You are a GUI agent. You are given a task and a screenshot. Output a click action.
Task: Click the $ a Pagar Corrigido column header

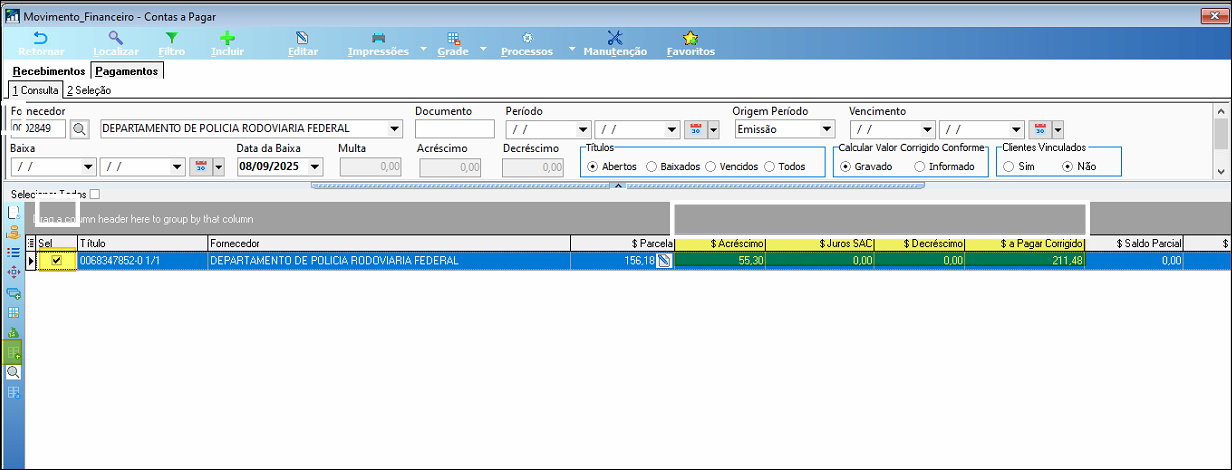(1026, 243)
